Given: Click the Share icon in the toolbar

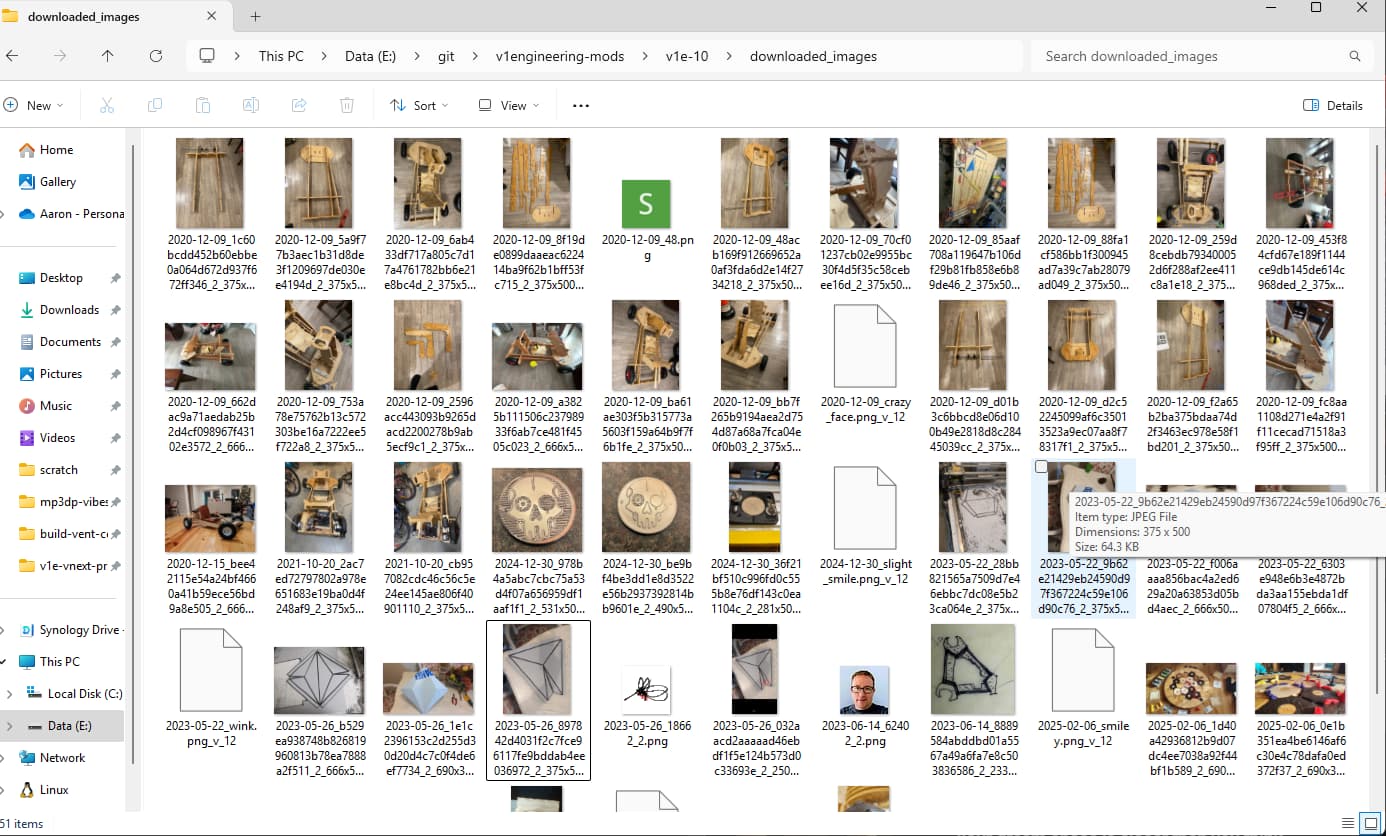Looking at the screenshot, I should point(299,105).
